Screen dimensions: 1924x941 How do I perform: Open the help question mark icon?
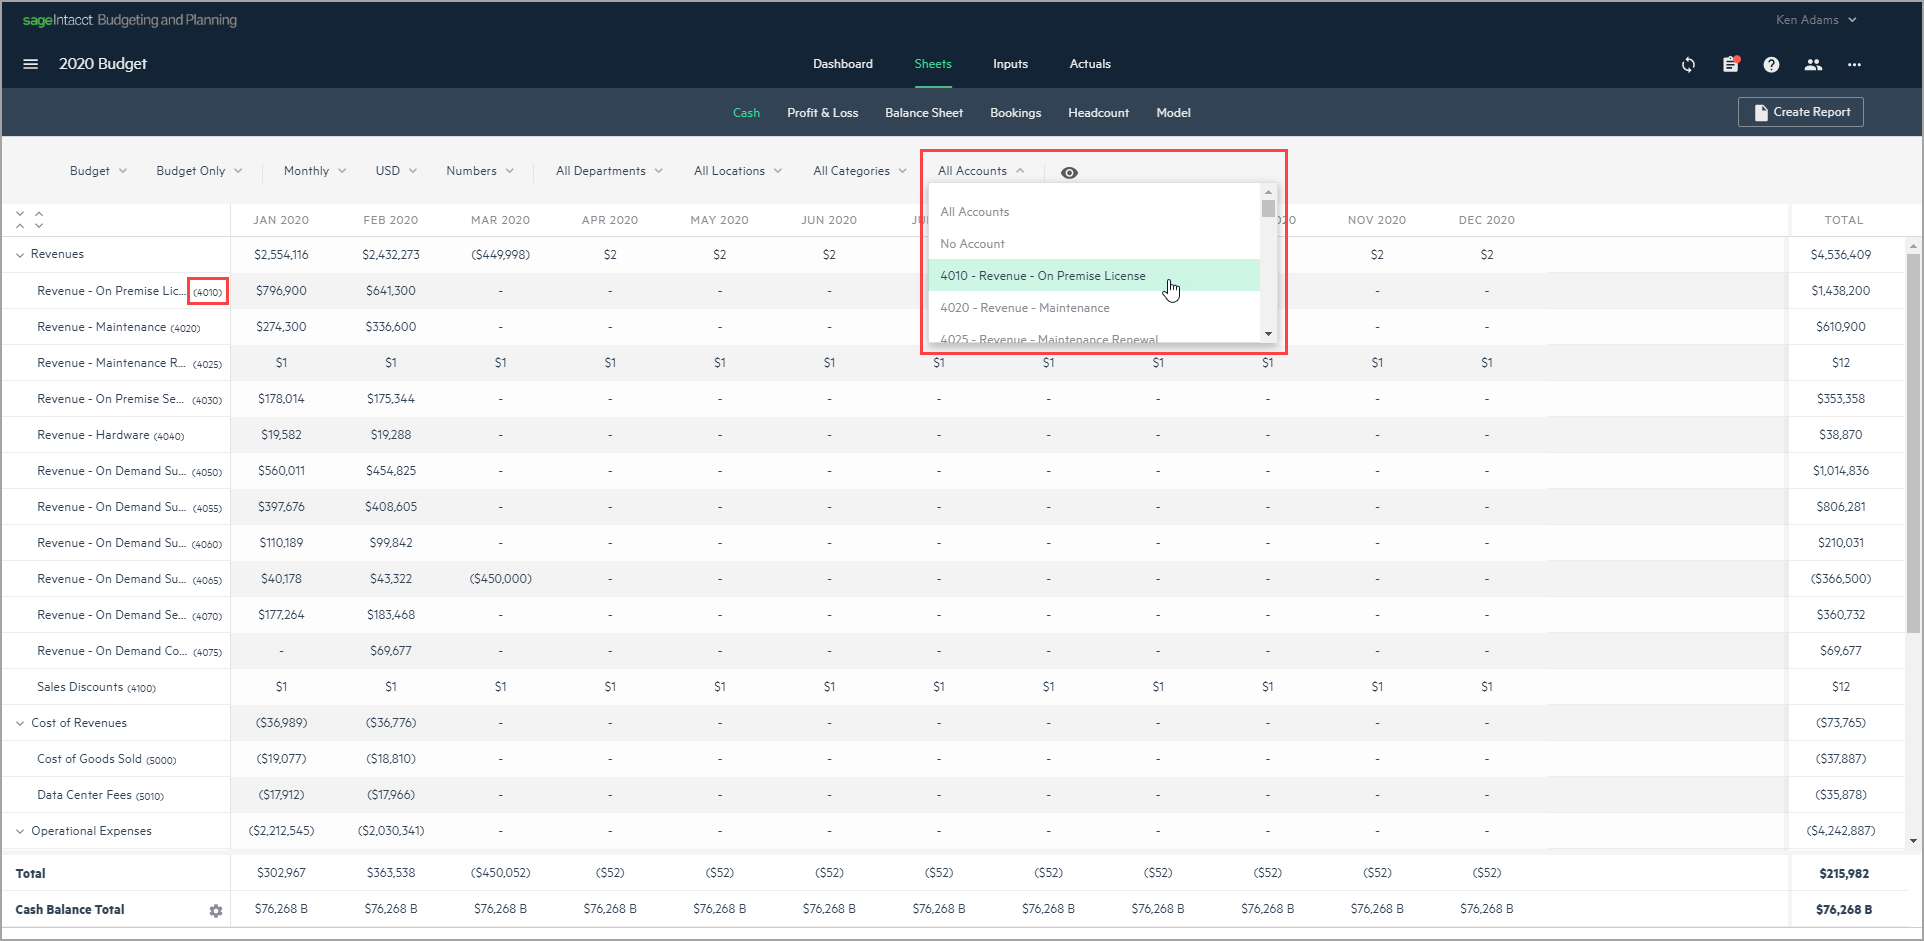[x=1771, y=65]
